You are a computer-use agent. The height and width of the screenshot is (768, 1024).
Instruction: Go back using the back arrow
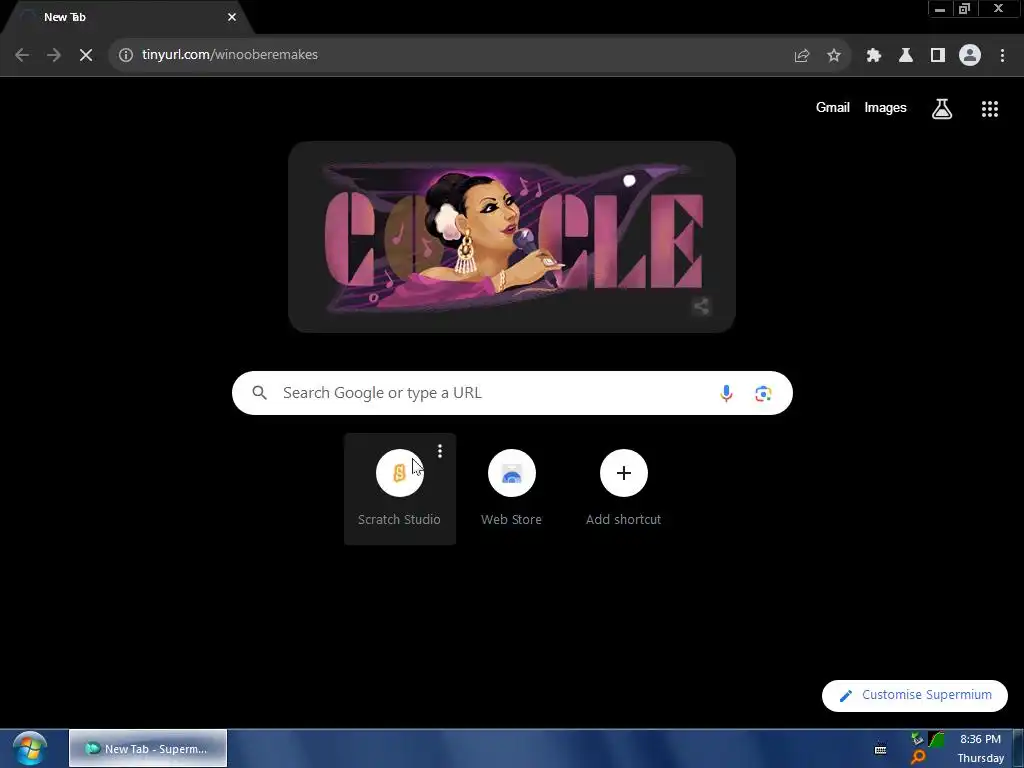(x=22, y=55)
